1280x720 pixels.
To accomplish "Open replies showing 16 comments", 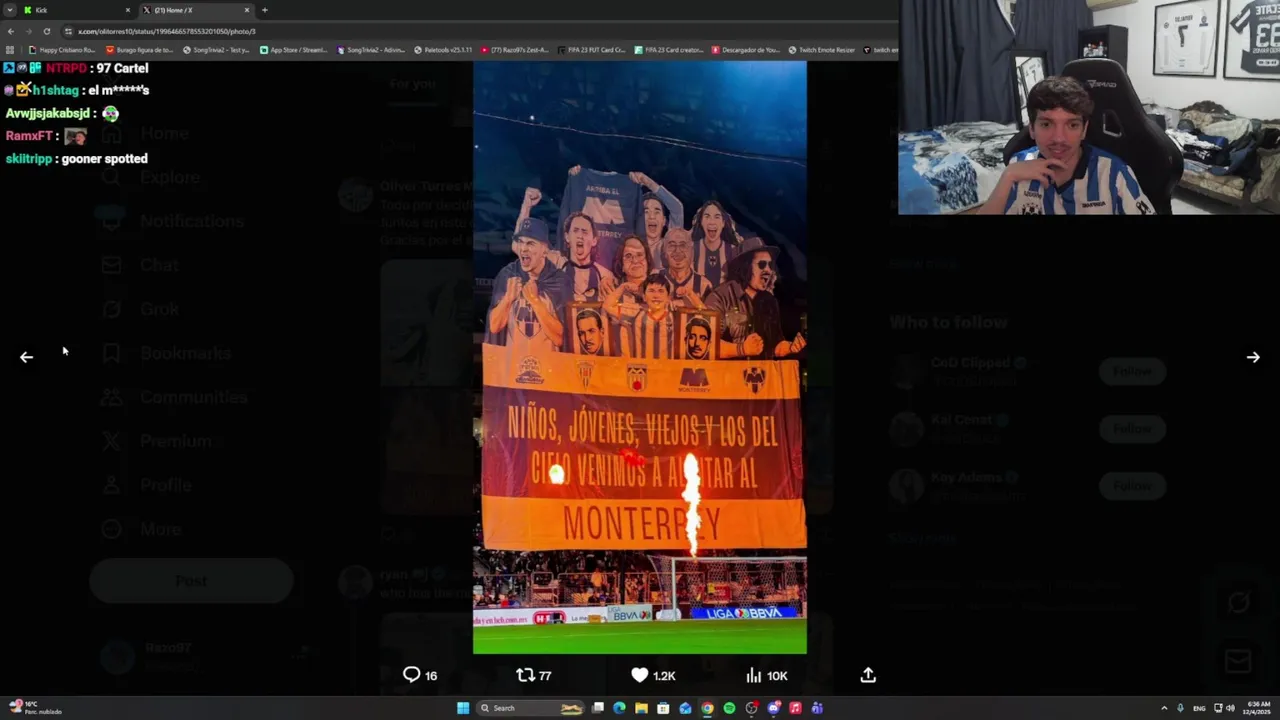I will click(x=420, y=675).
